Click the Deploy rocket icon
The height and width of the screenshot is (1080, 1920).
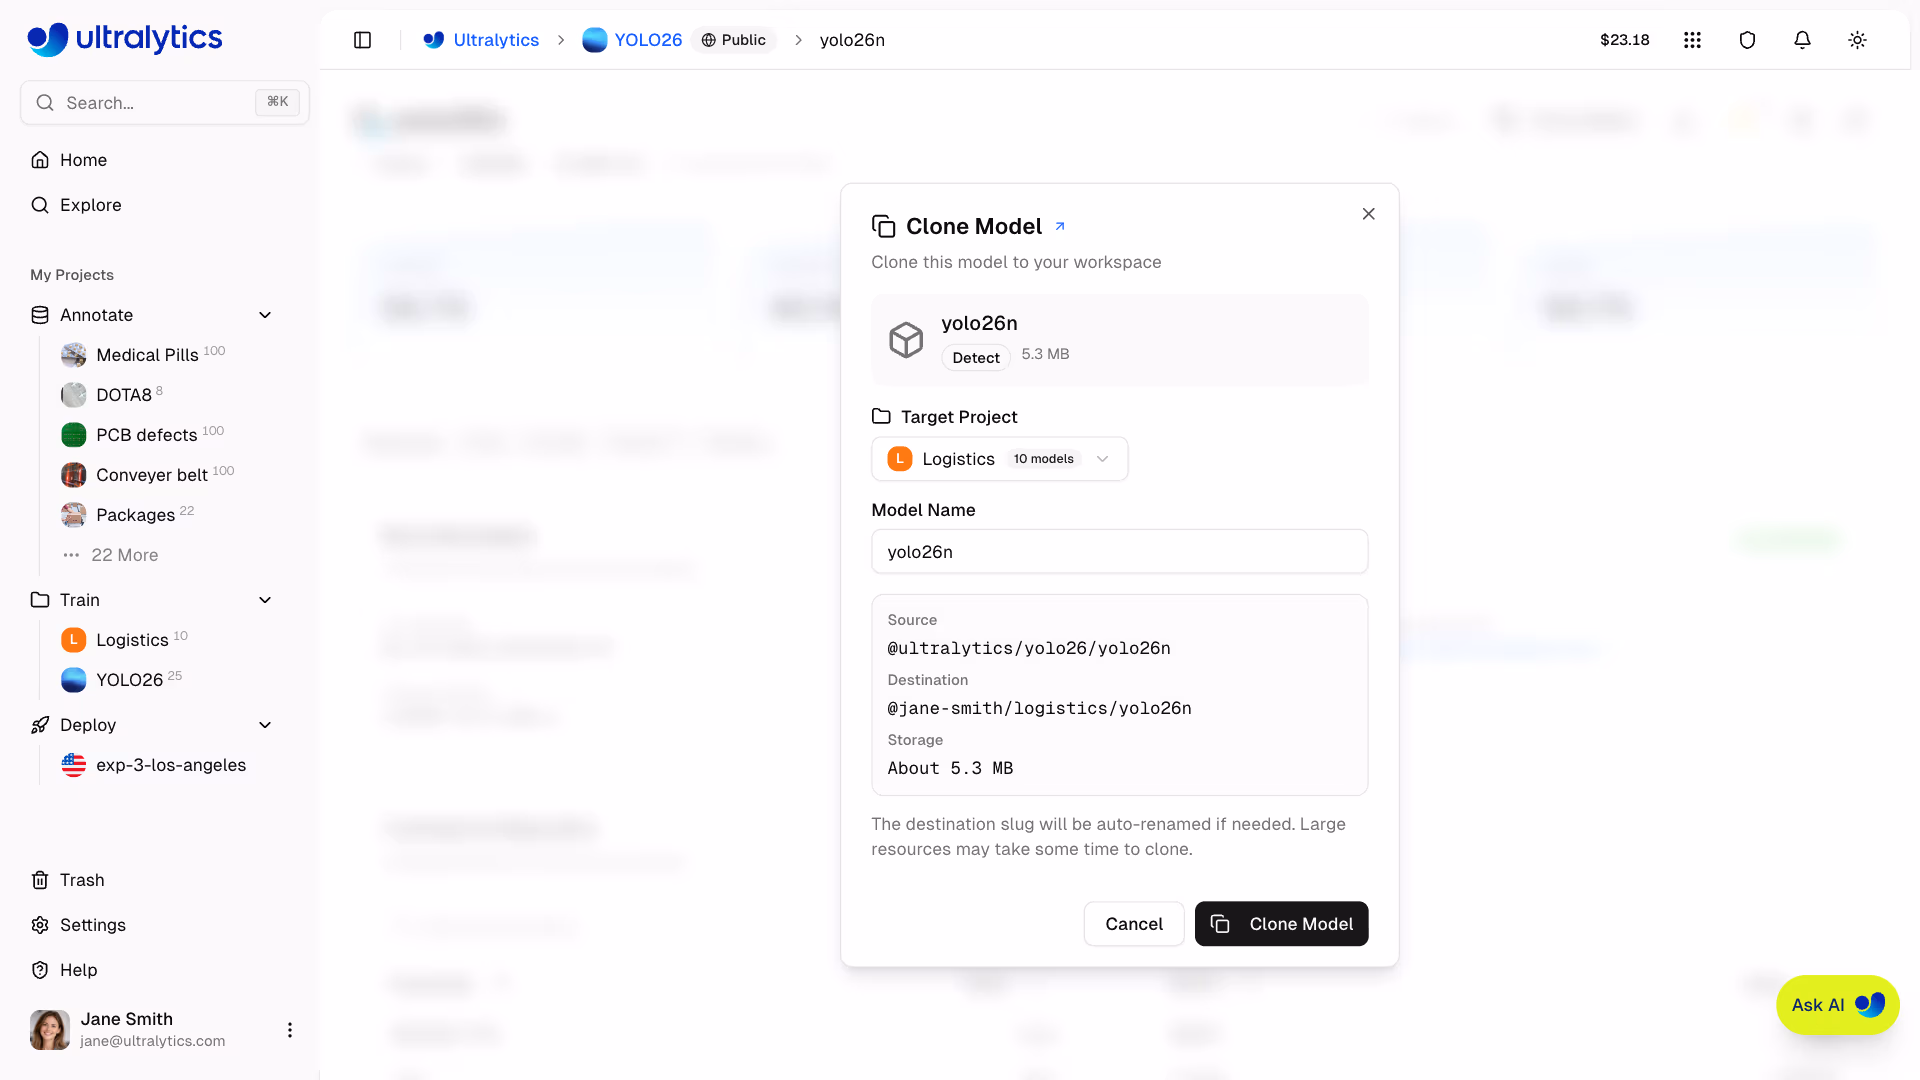click(x=40, y=725)
